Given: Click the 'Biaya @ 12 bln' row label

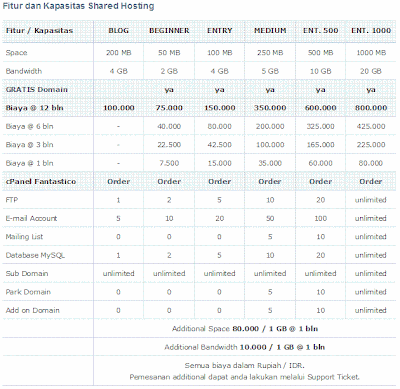Looking at the screenshot, I should pyautogui.click(x=34, y=108).
